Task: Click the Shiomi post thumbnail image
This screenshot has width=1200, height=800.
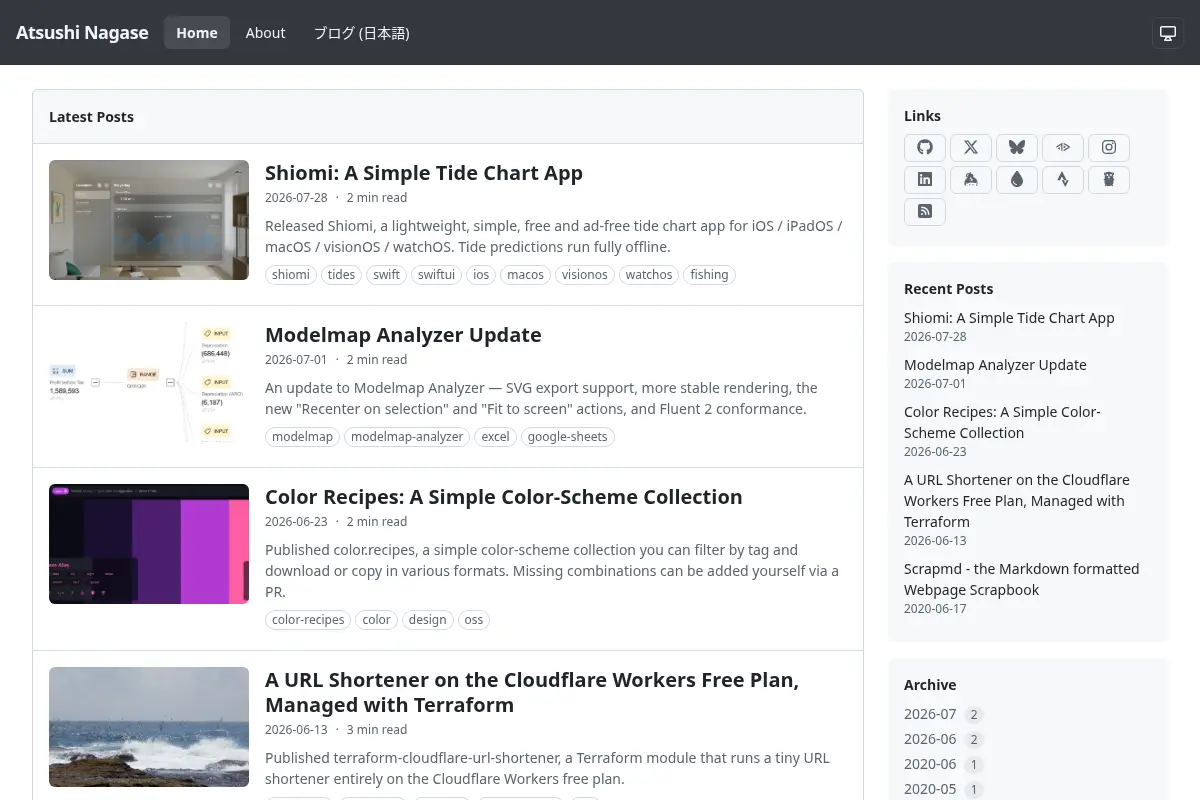Action: (149, 220)
